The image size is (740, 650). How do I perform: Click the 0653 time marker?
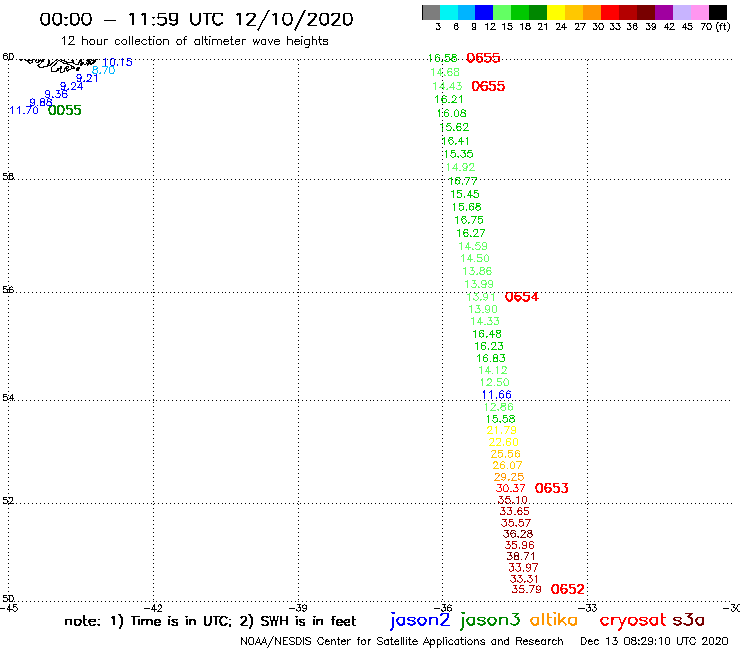(551, 488)
